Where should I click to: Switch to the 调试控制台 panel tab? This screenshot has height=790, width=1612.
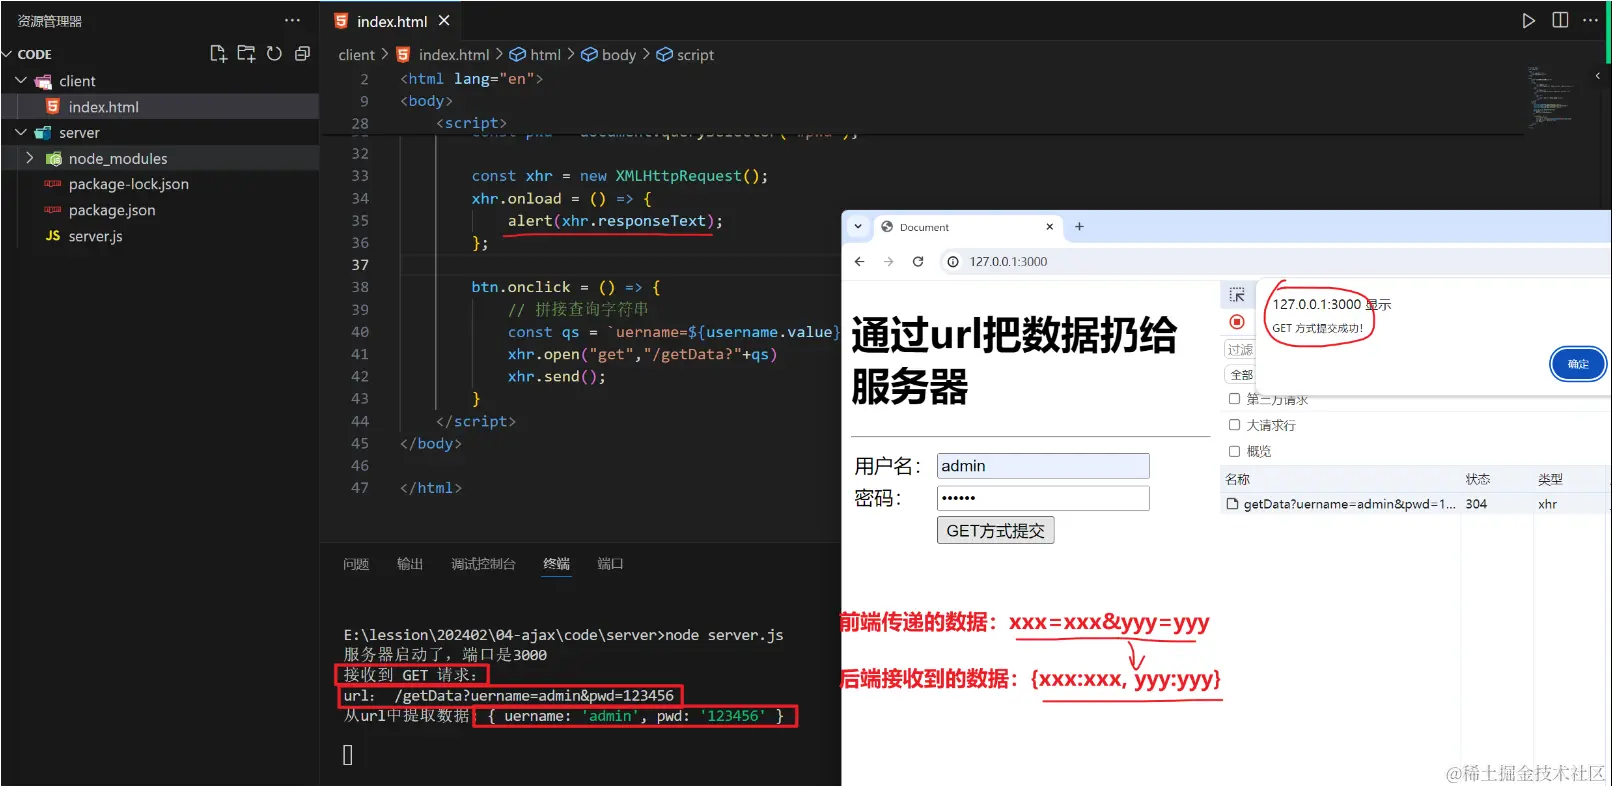coord(483,564)
